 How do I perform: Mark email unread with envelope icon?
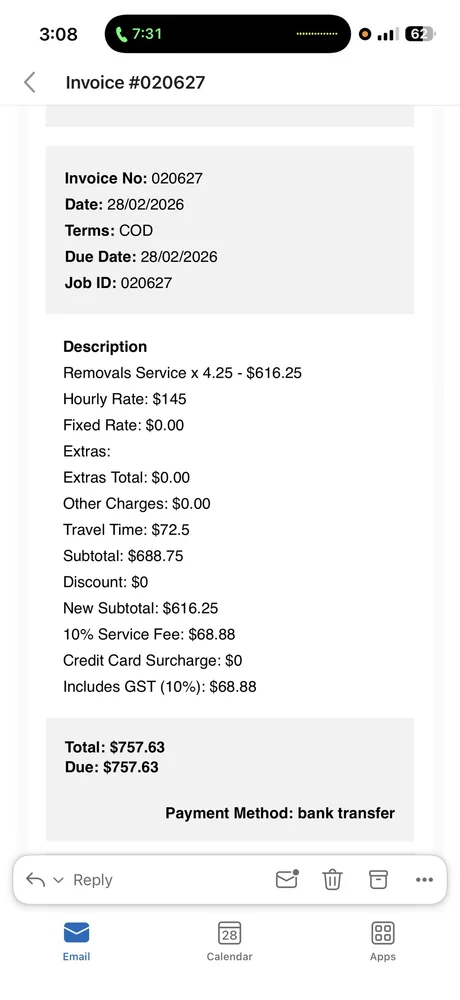pos(287,879)
